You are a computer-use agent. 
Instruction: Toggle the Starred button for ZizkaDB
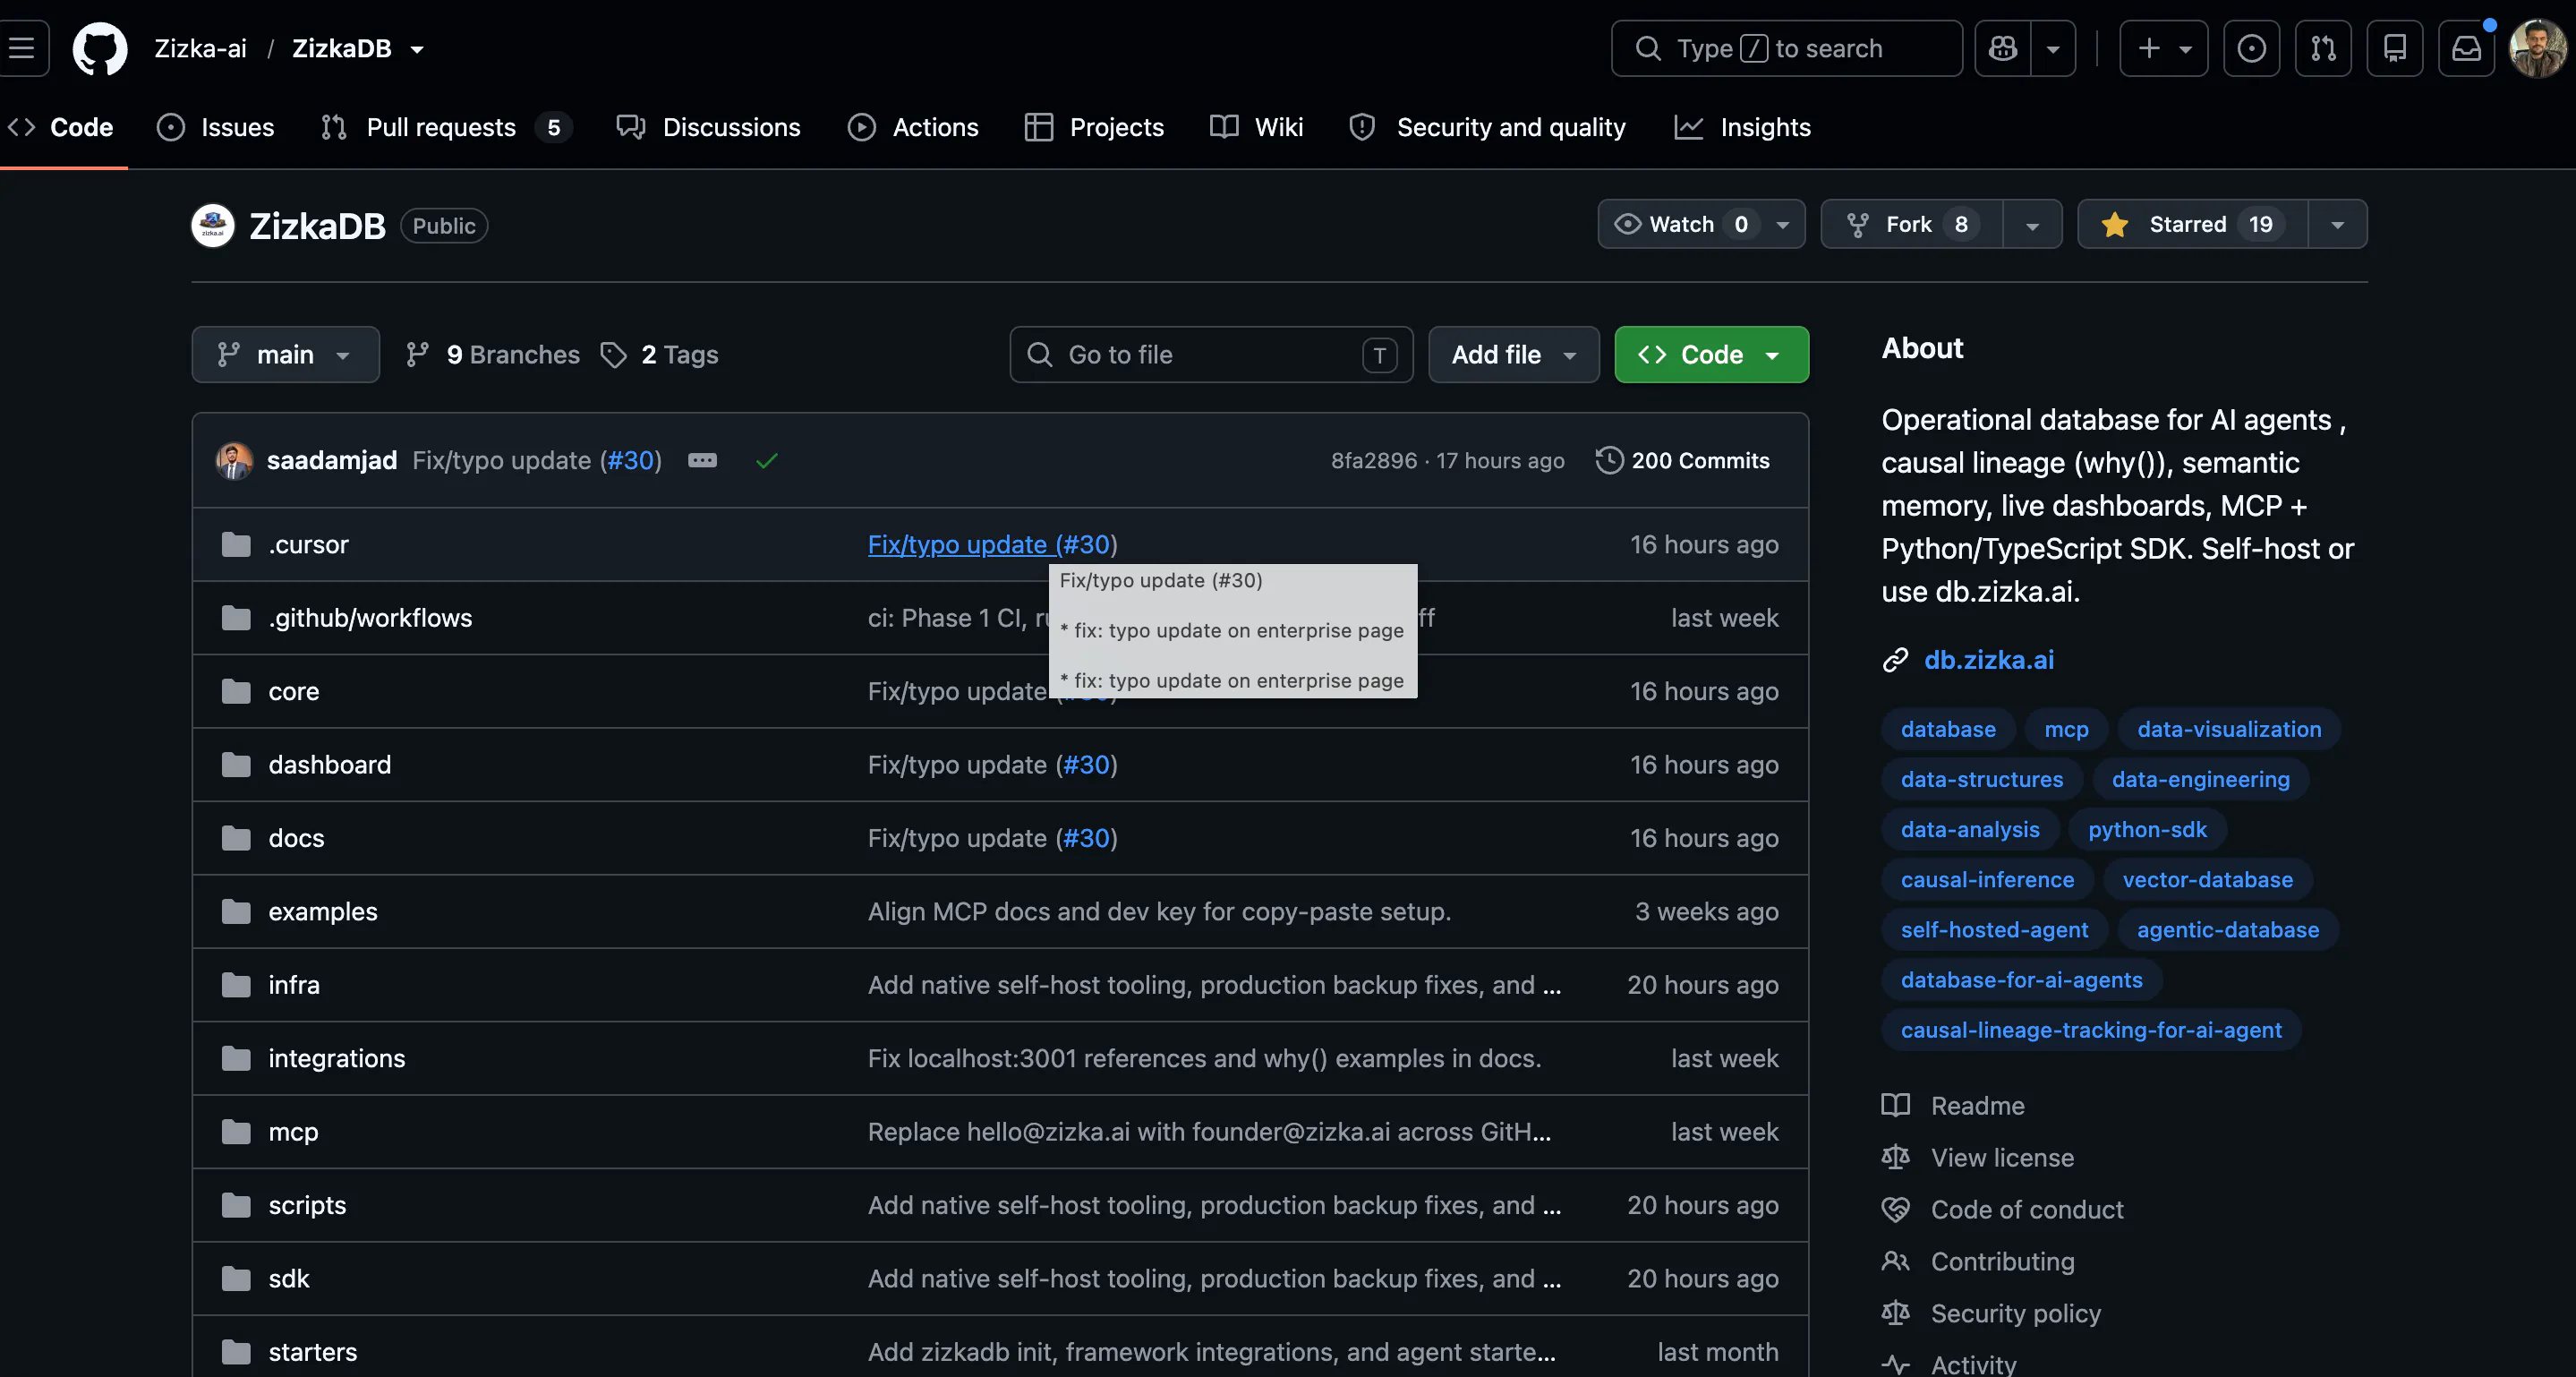[x=2192, y=224]
